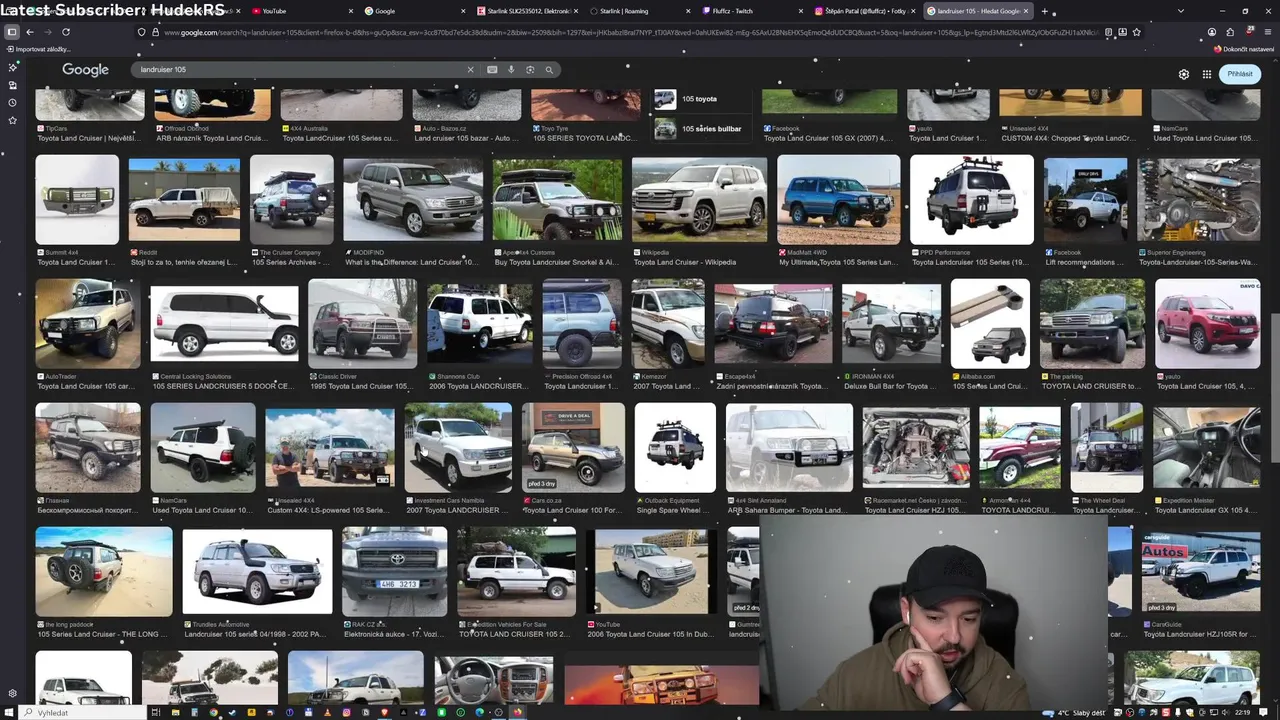Open Instagram app from the taskbar
The width and height of the screenshot is (1280, 720).
coord(346,713)
